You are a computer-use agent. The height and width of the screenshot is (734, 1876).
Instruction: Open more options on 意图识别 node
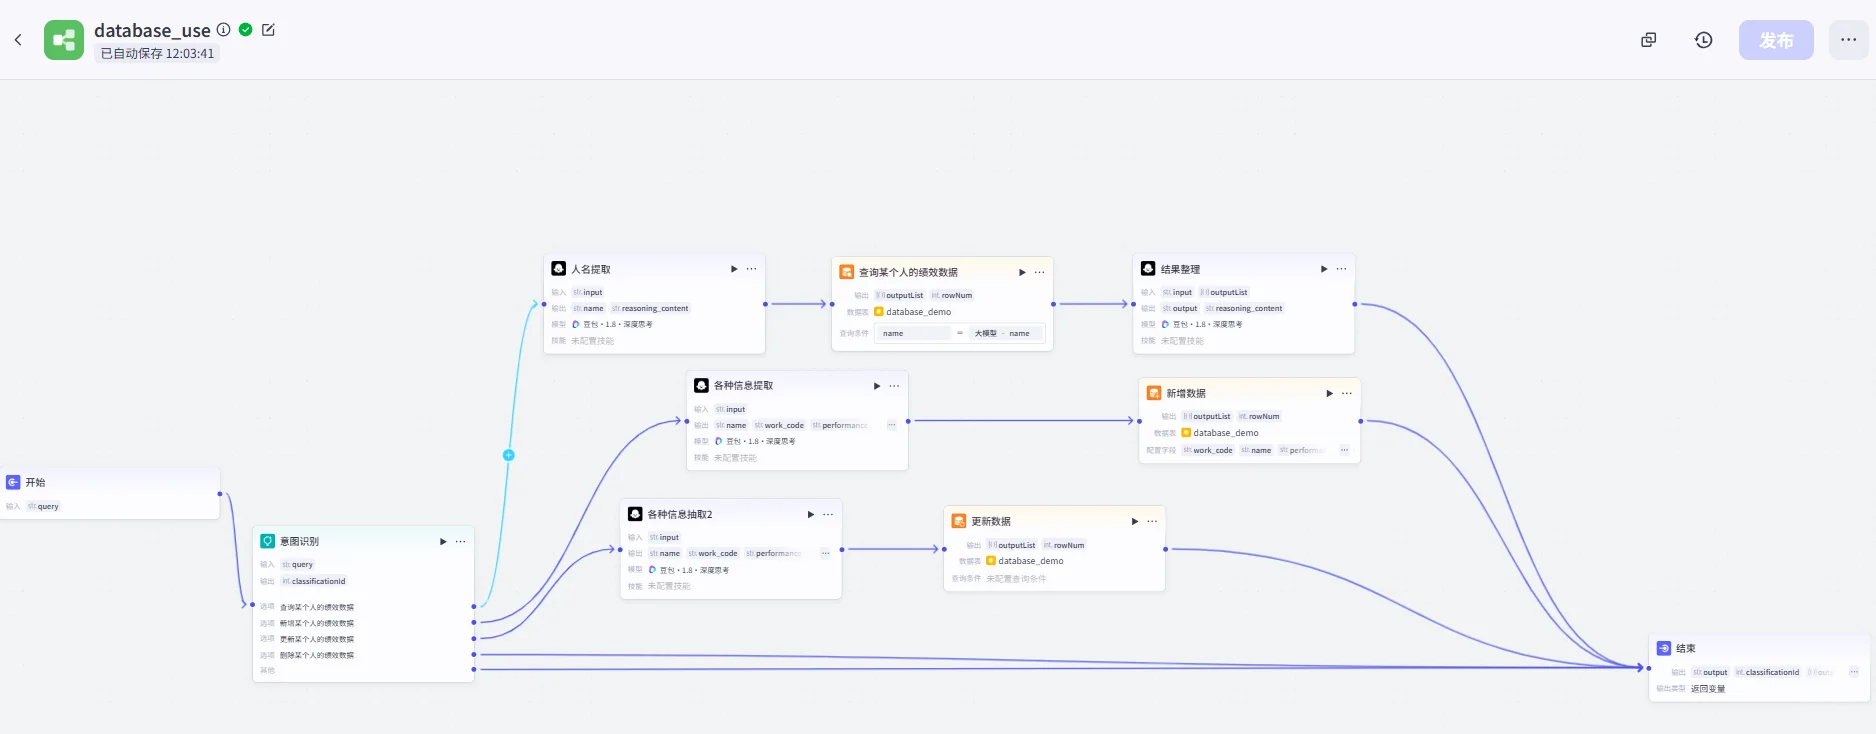pyautogui.click(x=461, y=541)
